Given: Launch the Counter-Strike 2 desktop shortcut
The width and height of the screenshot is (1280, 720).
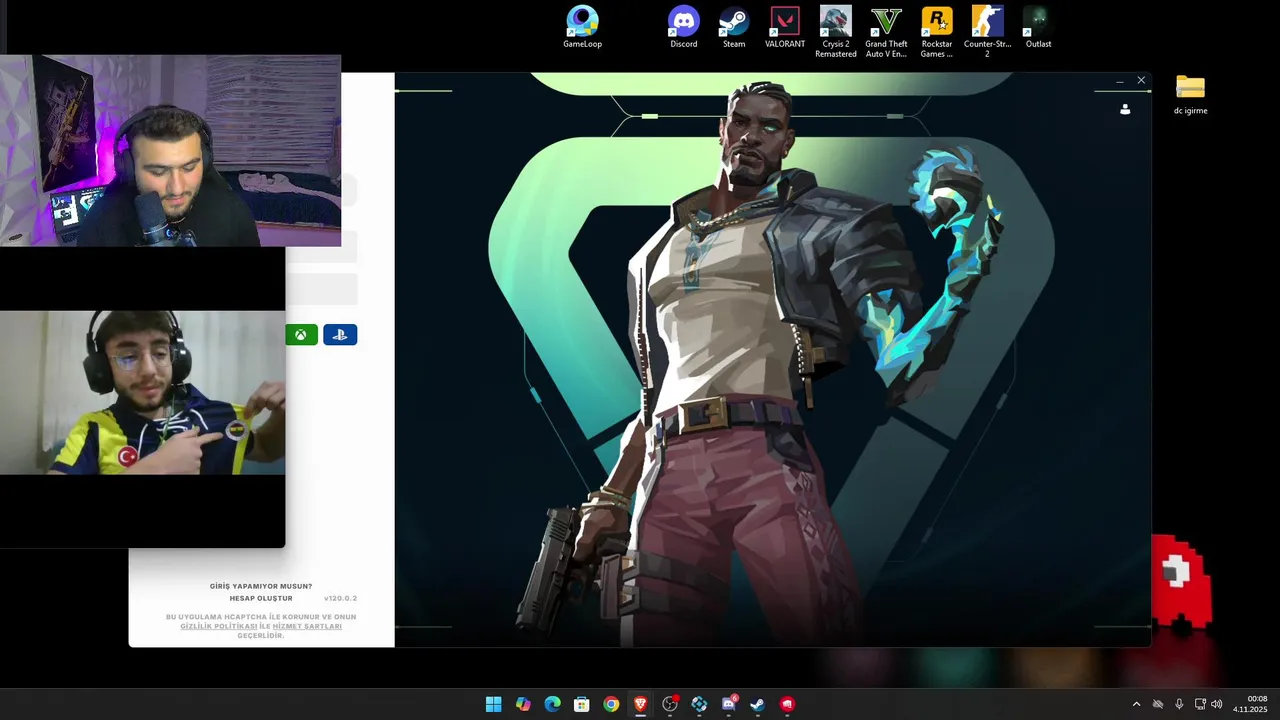Looking at the screenshot, I should (987, 32).
